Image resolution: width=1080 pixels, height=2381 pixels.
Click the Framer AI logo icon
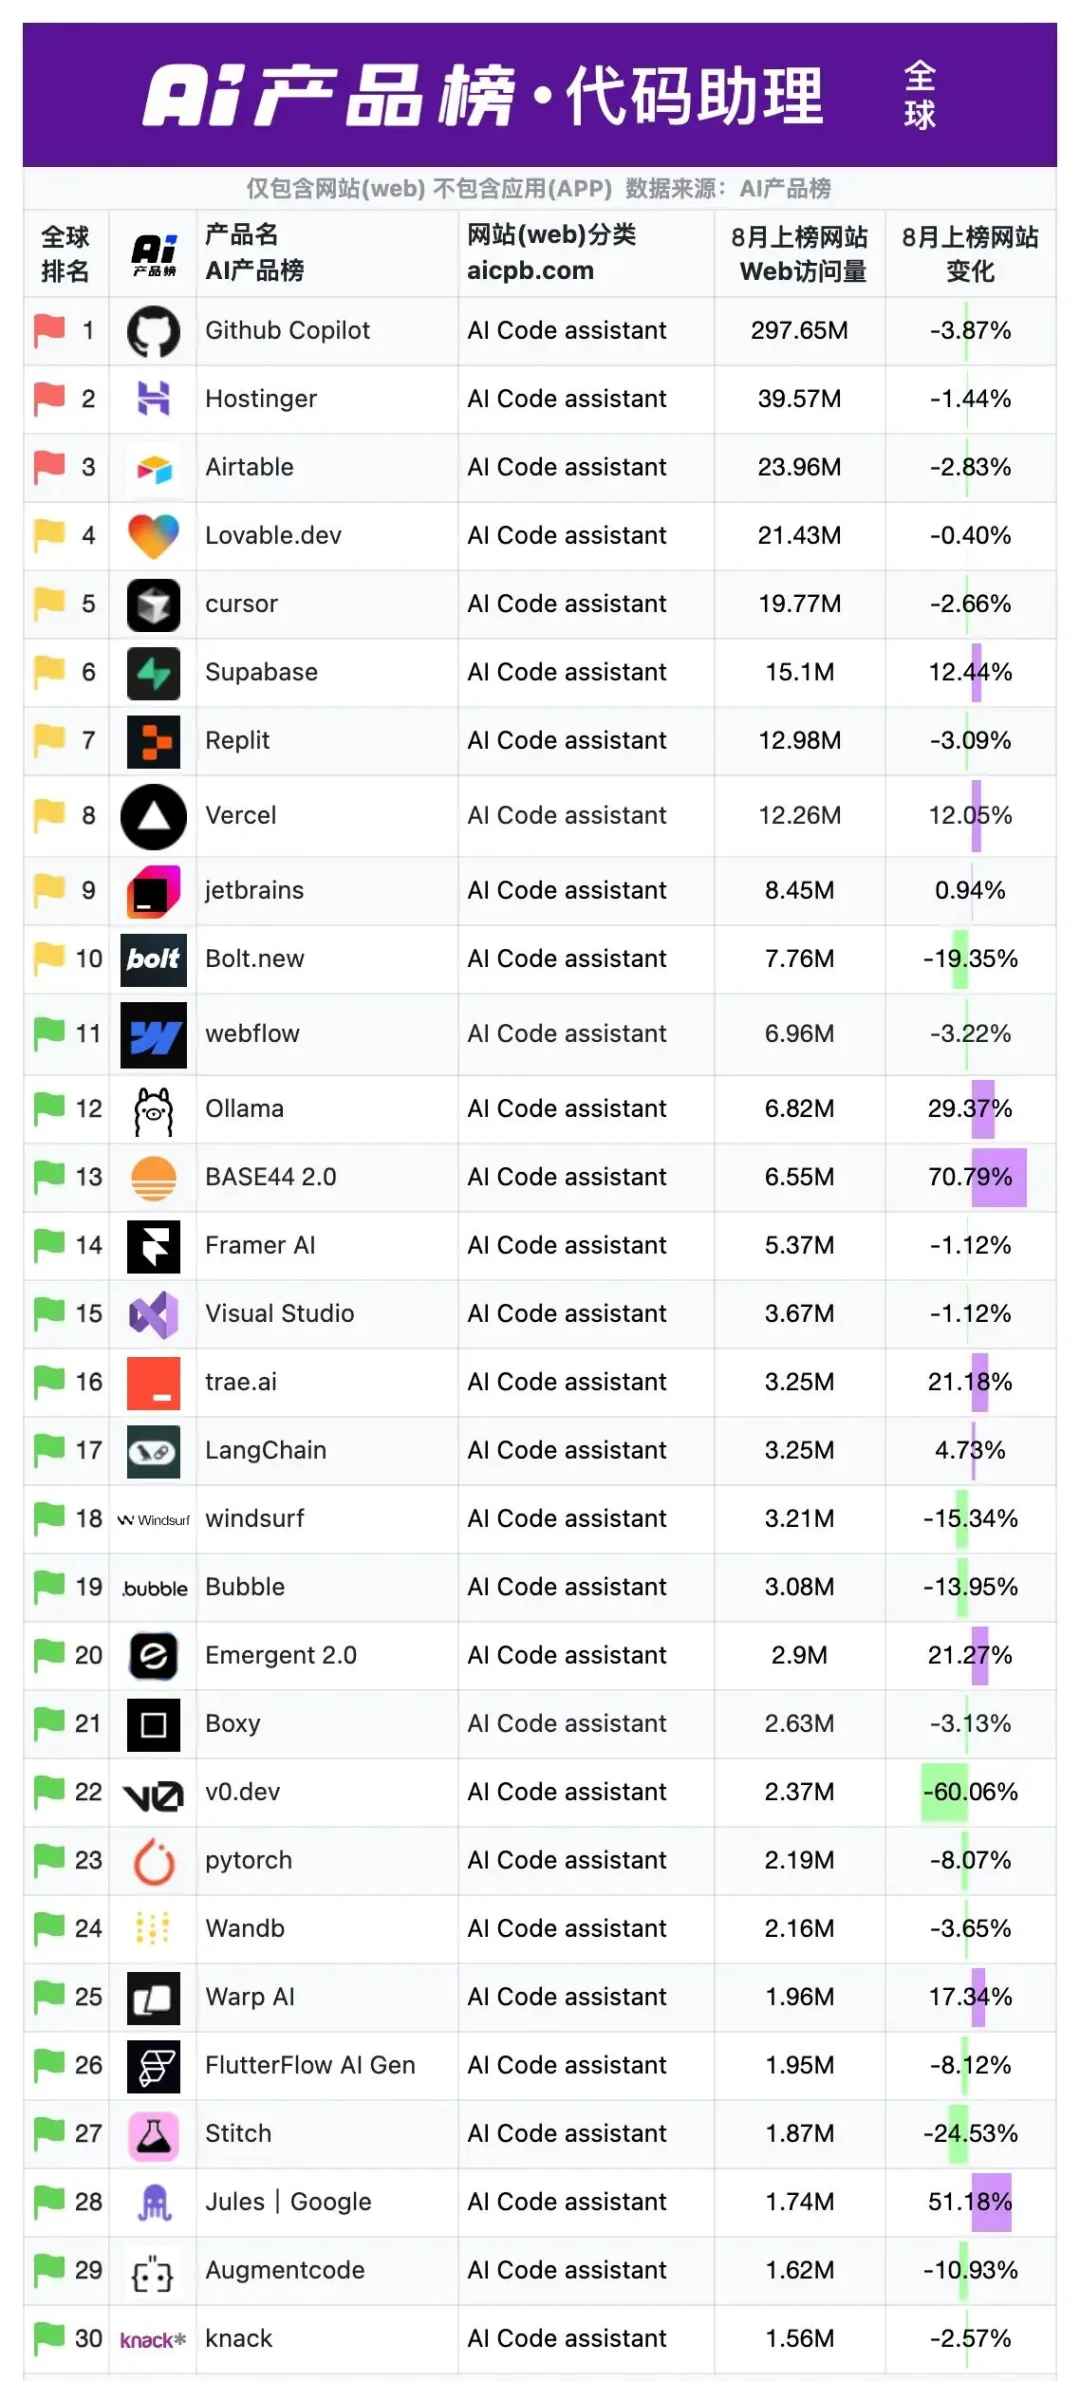(x=153, y=1246)
